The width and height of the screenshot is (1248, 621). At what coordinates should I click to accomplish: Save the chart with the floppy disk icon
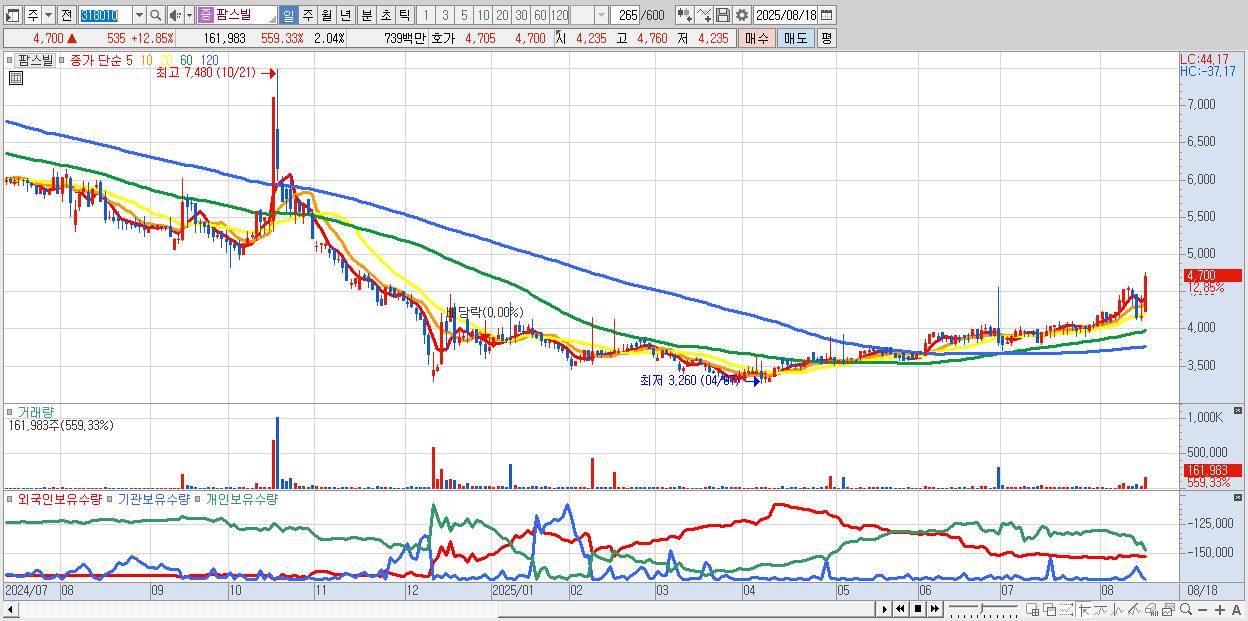pos(722,15)
